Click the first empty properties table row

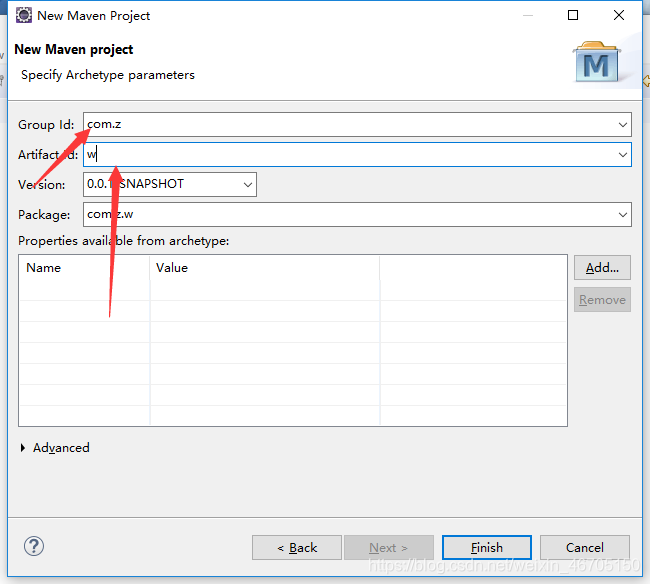pyautogui.click(x=293, y=290)
